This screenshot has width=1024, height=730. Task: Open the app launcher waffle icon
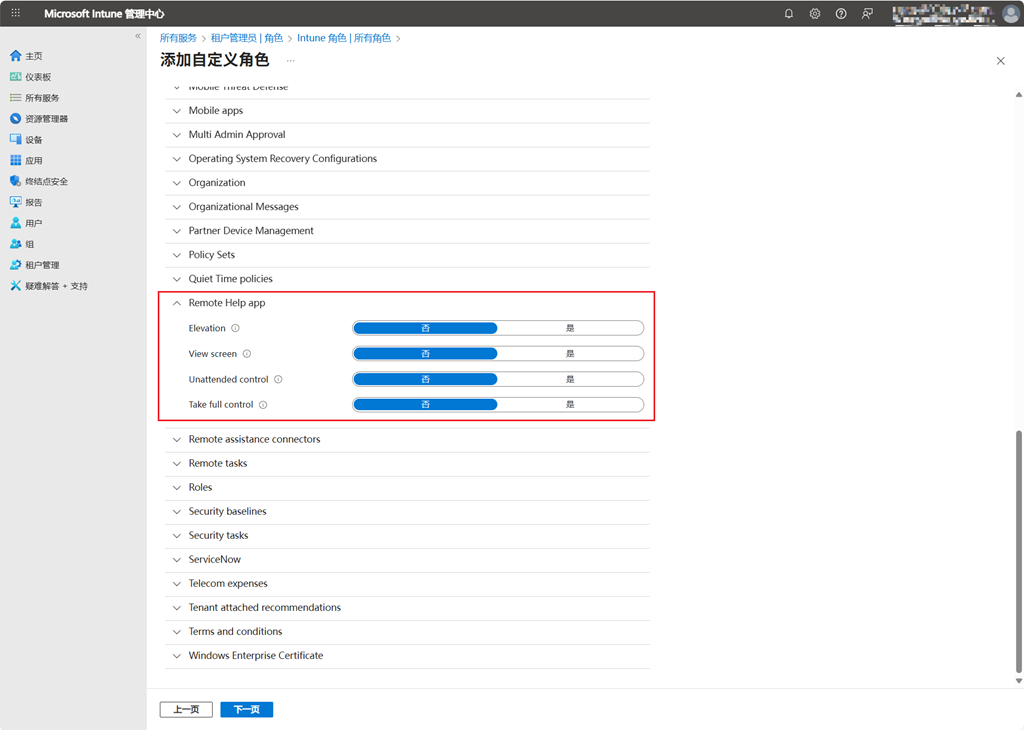click(x=15, y=14)
